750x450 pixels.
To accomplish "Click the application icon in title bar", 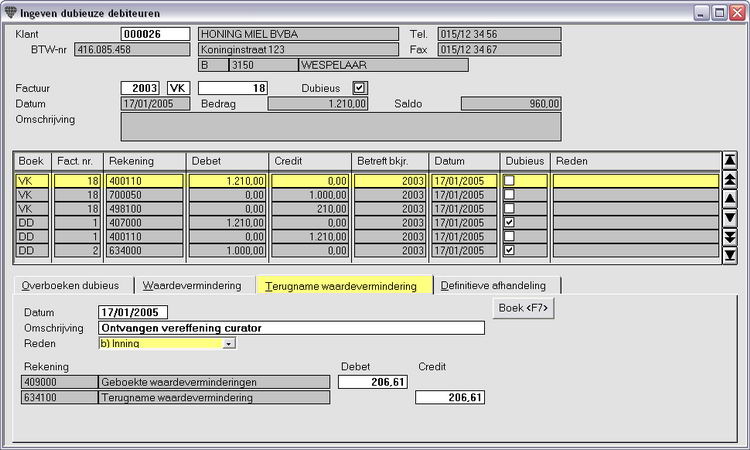I will pos(10,12).
